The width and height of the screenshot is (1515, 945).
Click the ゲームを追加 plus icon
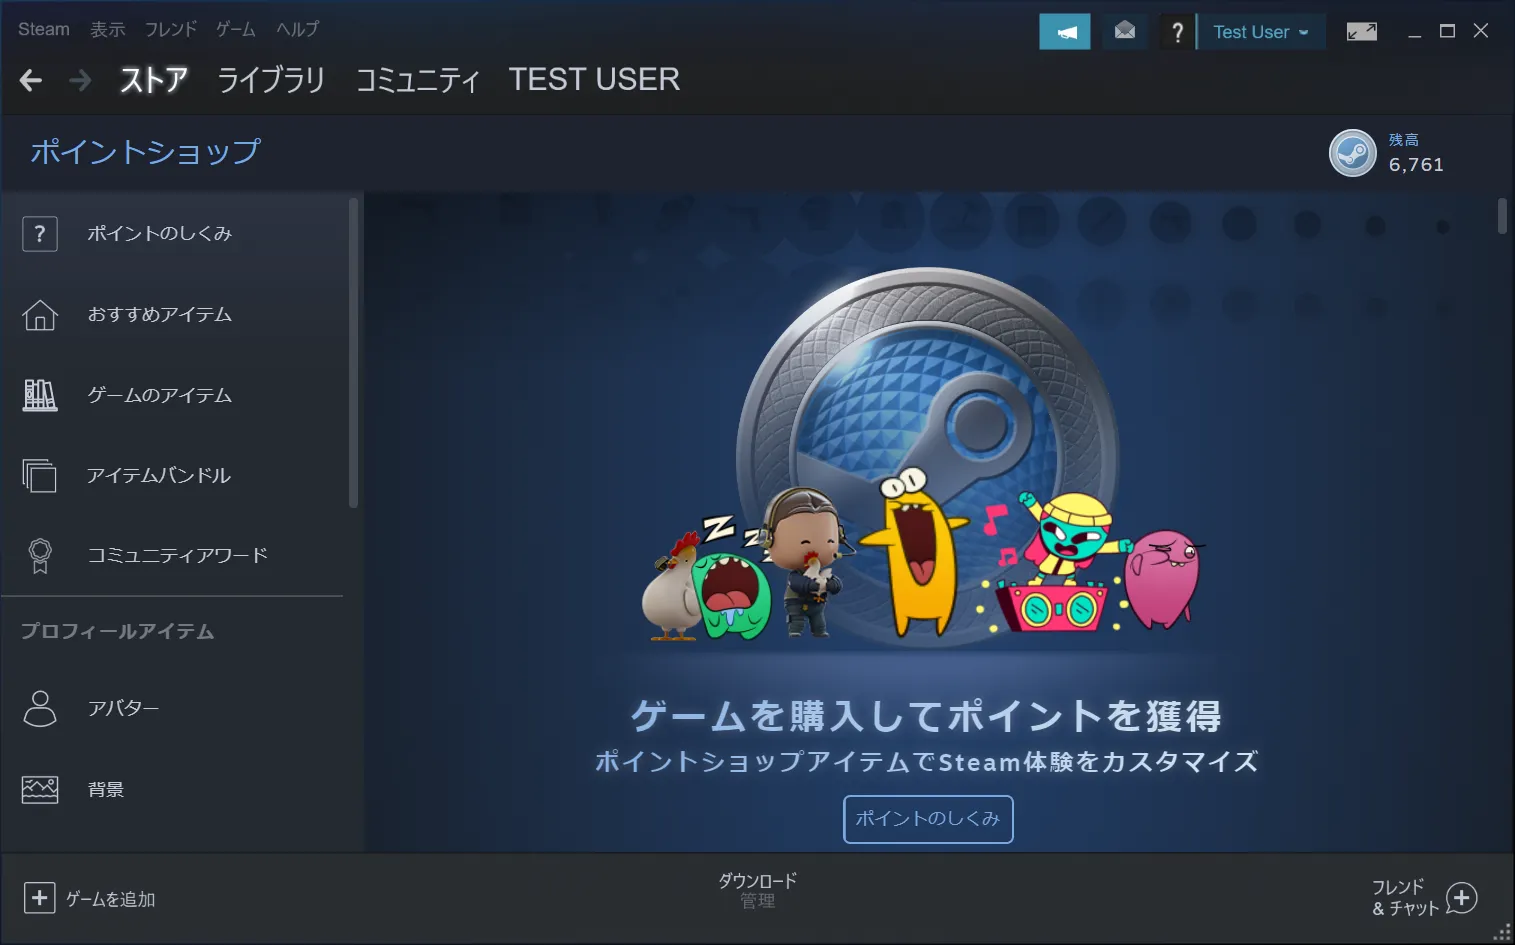(x=39, y=898)
